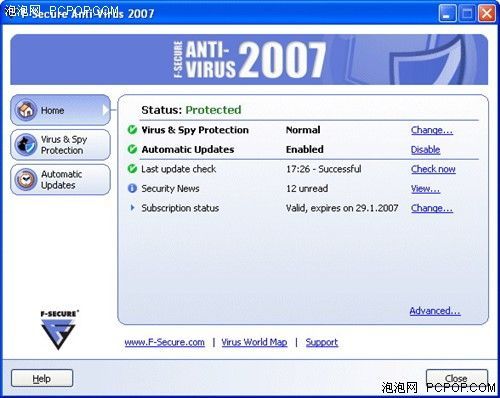Click the Check now link
Viewport: 500px width, 398px height.
pyautogui.click(x=433, y=169)
